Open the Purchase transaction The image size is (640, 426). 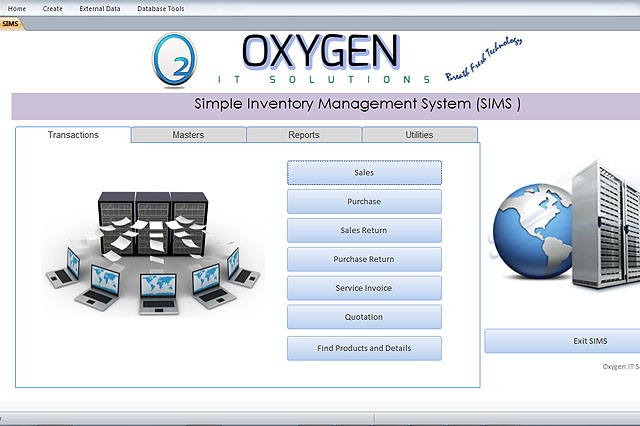pos(364,202)
